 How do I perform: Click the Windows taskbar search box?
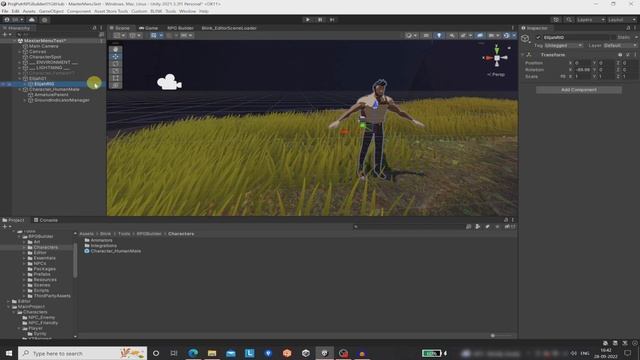tap(82, 353)
